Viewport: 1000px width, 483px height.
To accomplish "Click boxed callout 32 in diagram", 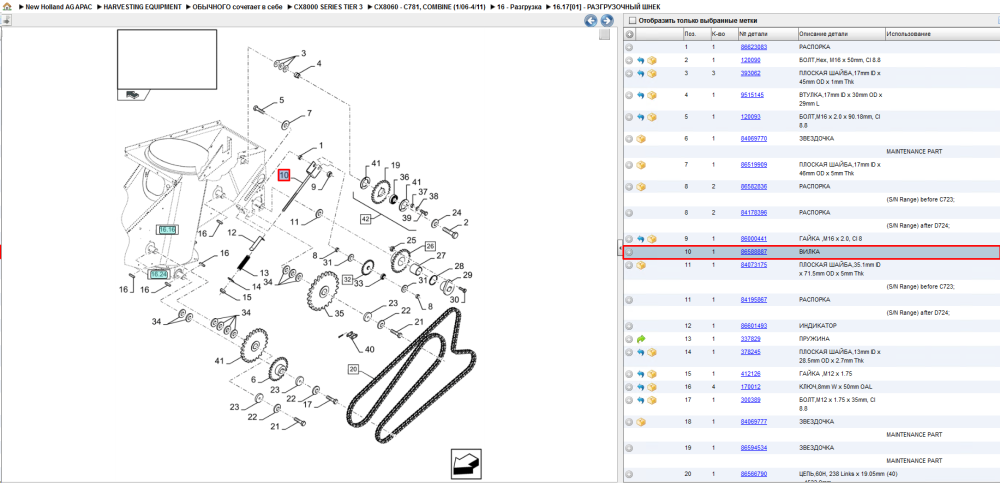I will pyautogui.click(x=347, y=279).
